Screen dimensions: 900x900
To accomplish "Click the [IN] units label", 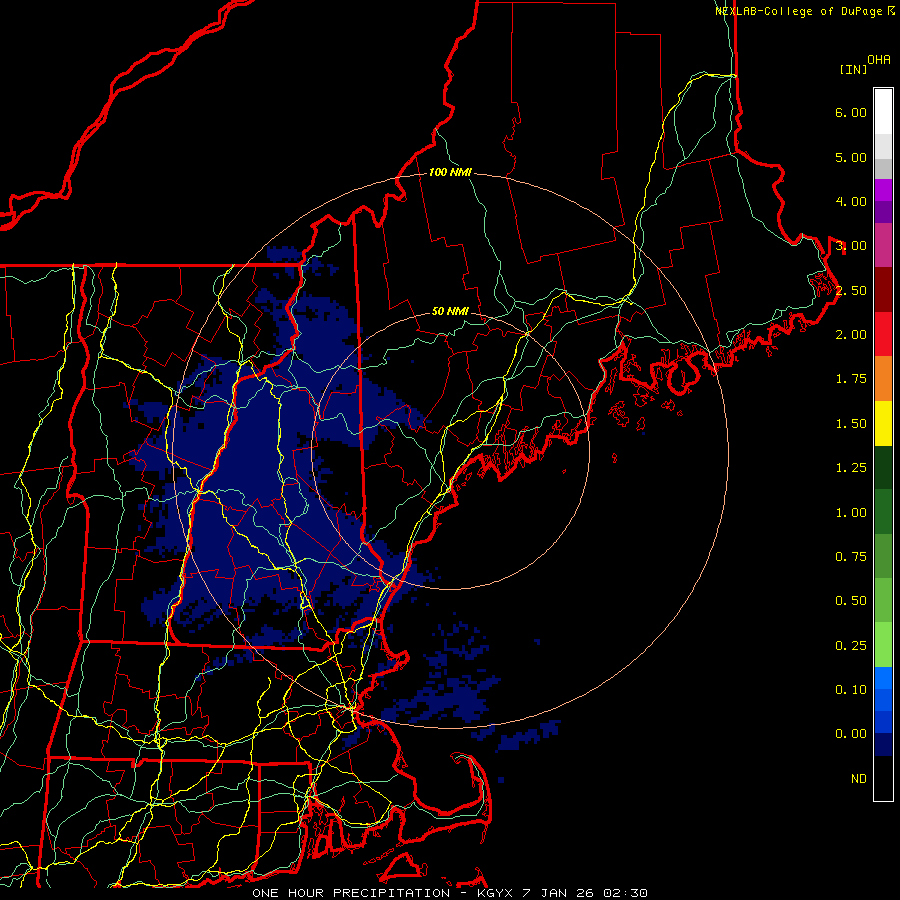I will 853,69.
